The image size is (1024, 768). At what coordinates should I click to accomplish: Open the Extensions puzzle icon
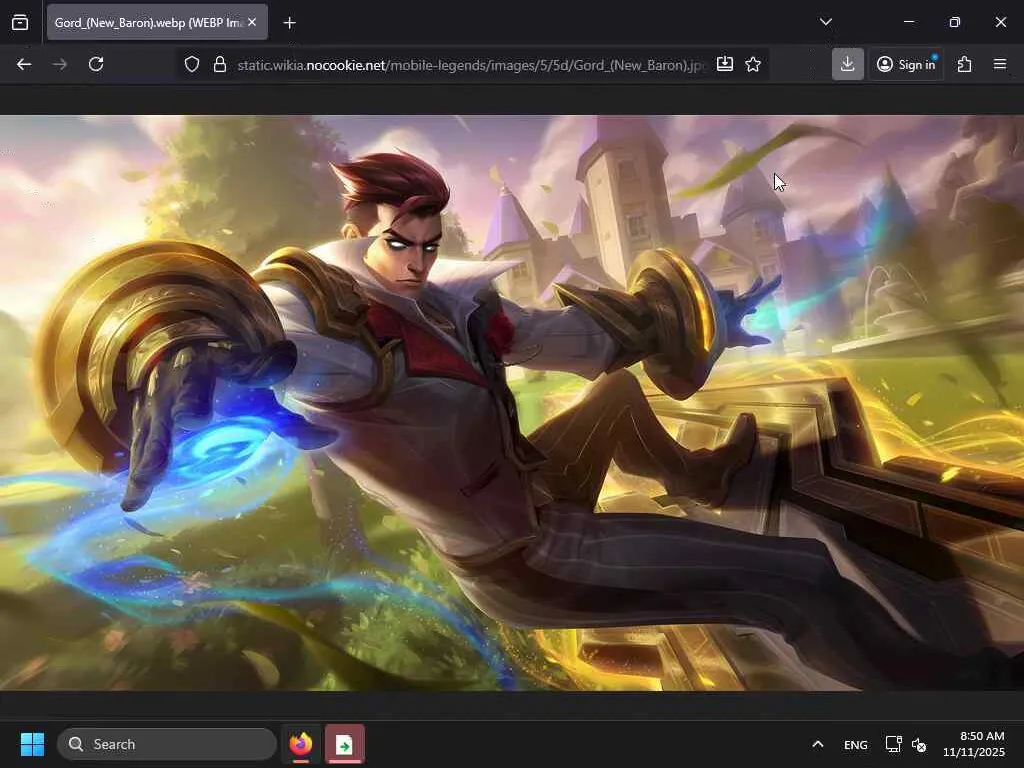(965, 64)
